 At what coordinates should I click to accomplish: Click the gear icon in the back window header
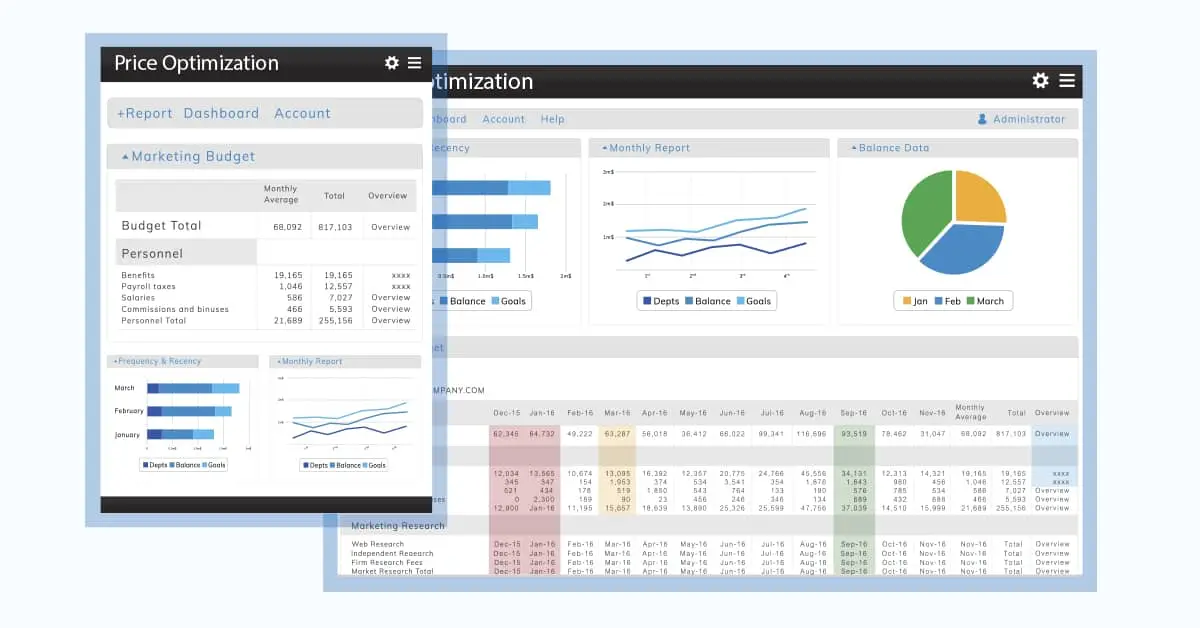coord(1041,81)
